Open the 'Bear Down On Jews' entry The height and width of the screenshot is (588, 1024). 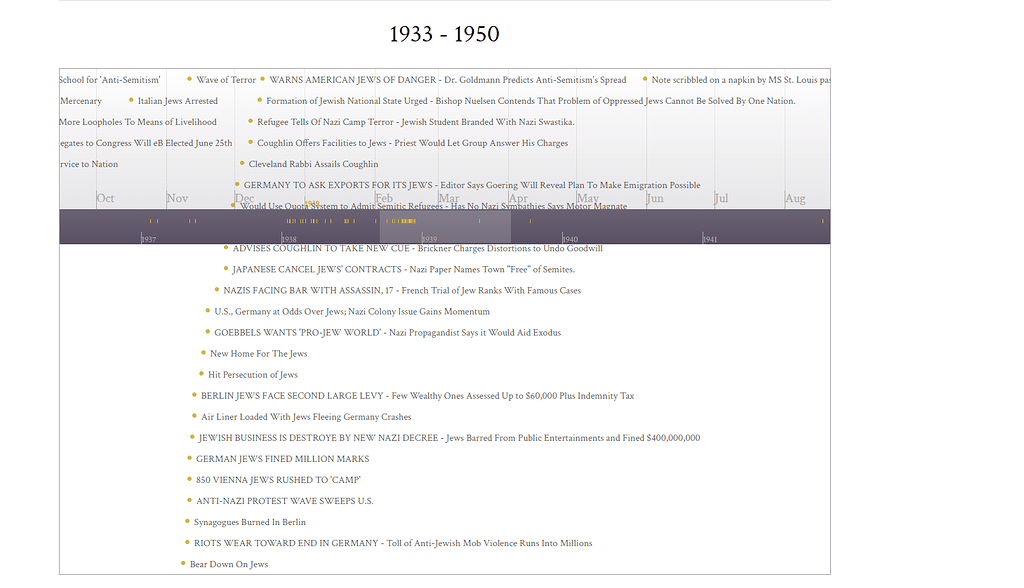pos(228,563)
